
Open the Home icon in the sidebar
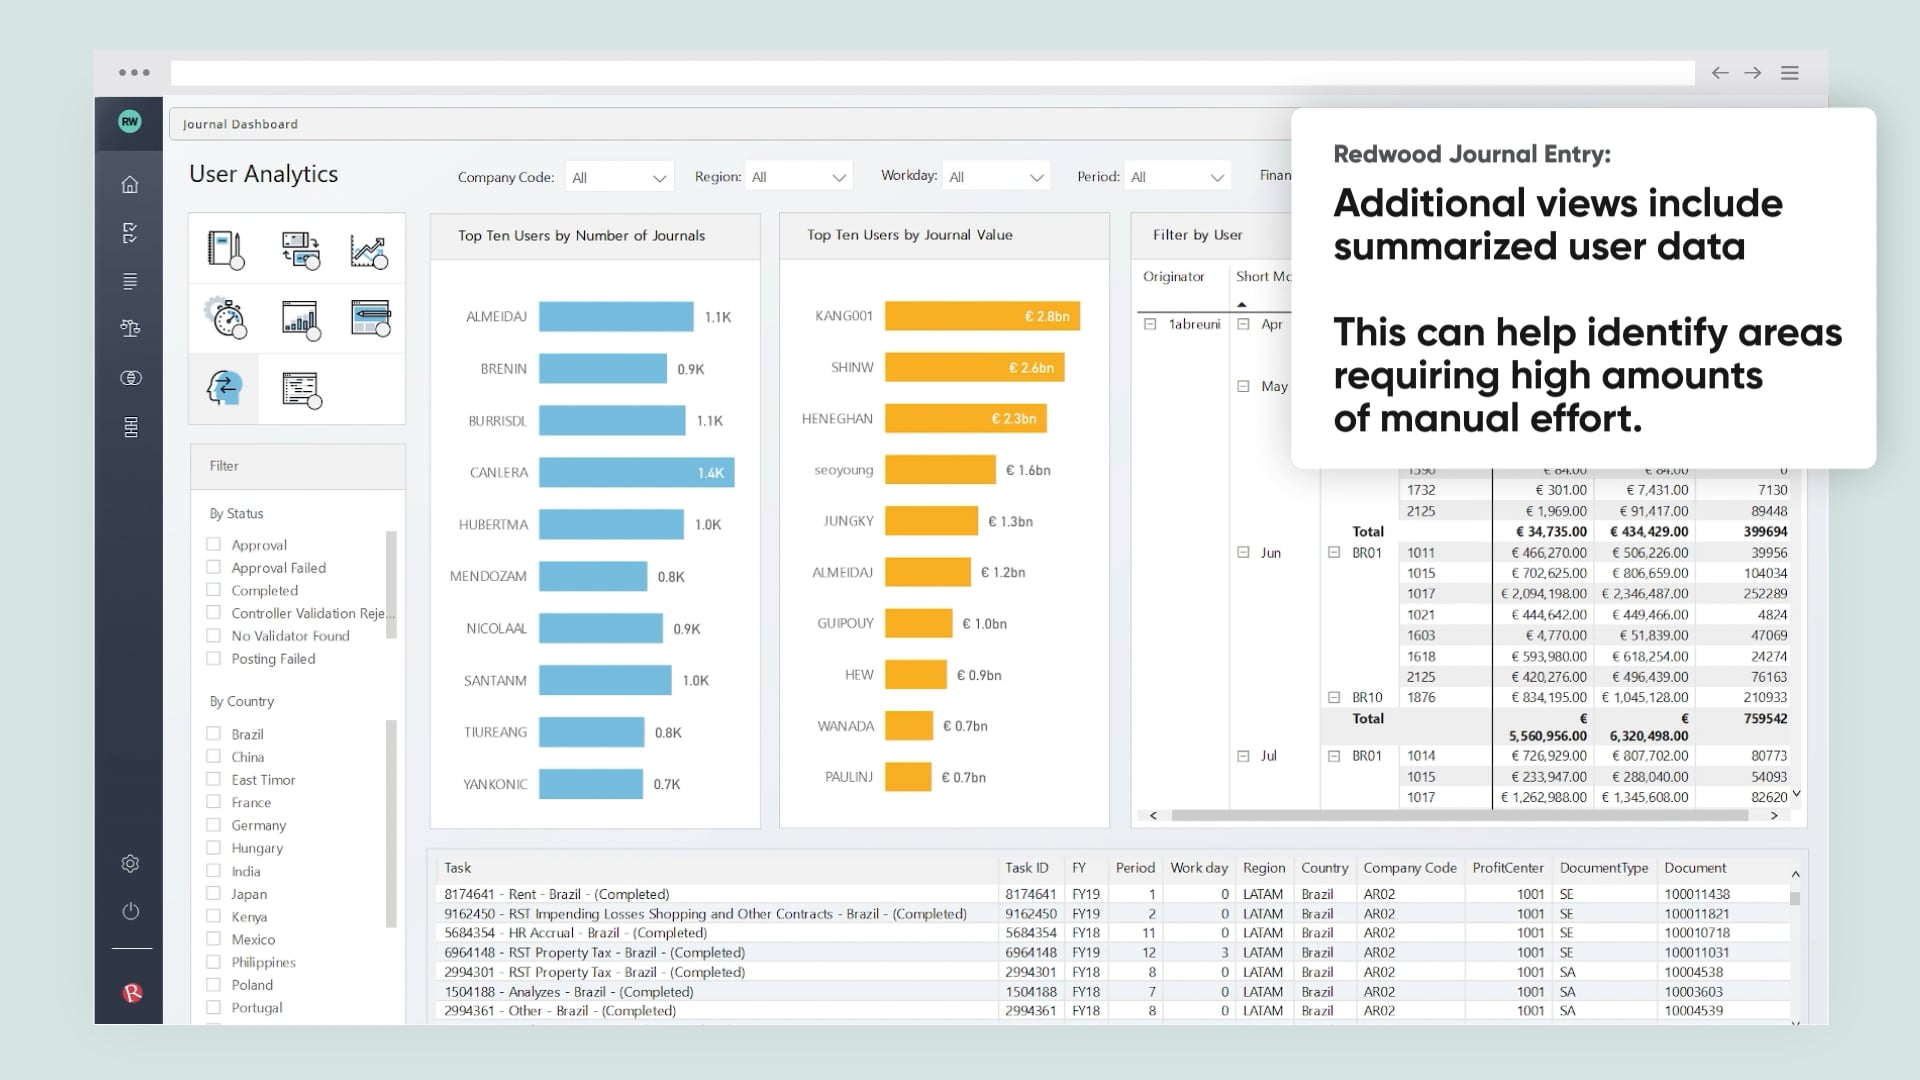[x=130, y=185]
